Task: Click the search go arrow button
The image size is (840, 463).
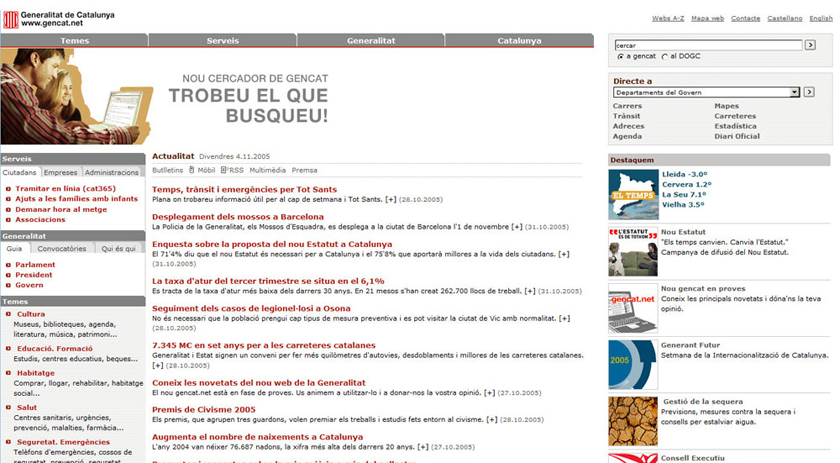Action: pos(810,45)
